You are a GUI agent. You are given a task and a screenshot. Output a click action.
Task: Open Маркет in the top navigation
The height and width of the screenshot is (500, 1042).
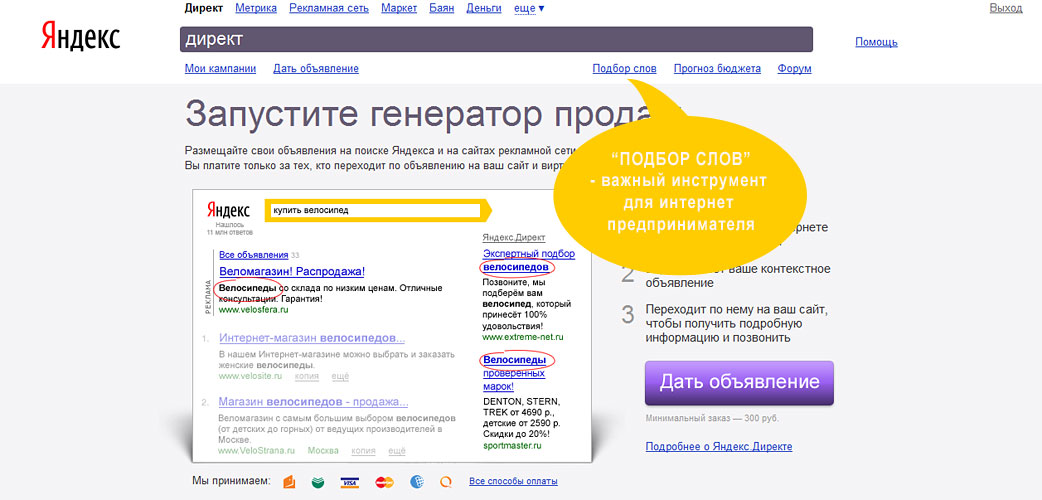399,8
